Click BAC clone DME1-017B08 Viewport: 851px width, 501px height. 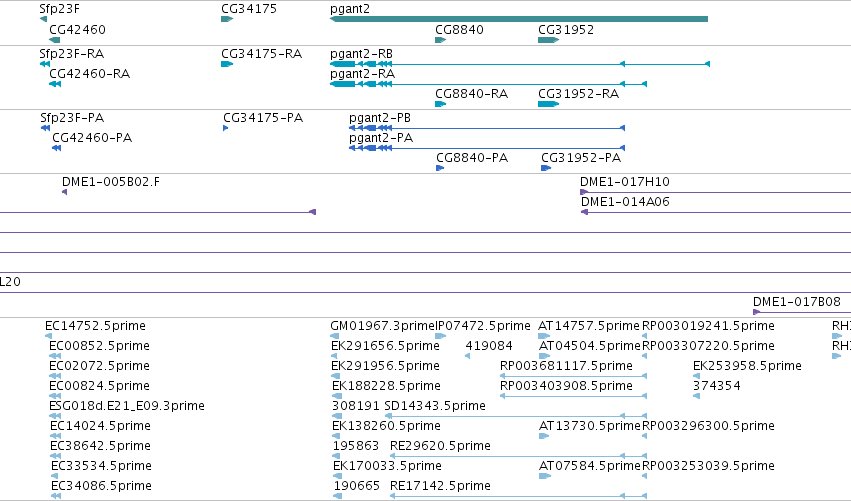click(802, 312)
